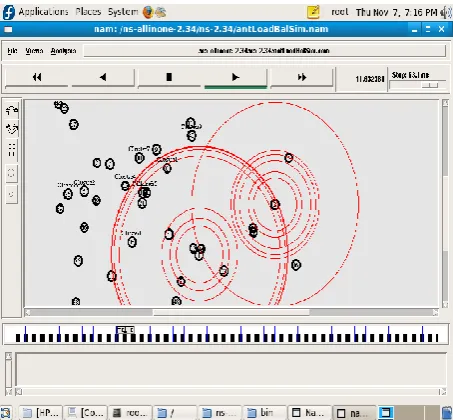Switch to the roo... terminal taskbar item
The width and height of the screenshot is (453, 420).
pos(131,413)
